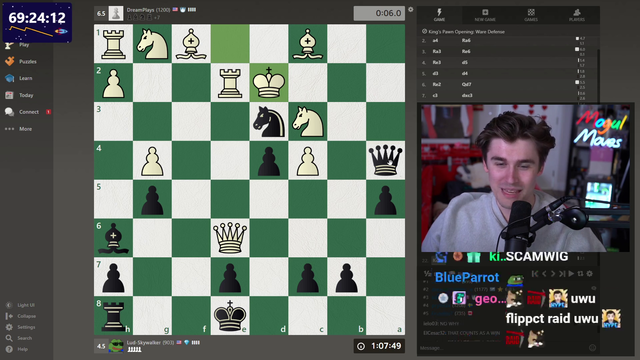Switch to the Games tab

[x=531, y=15]
